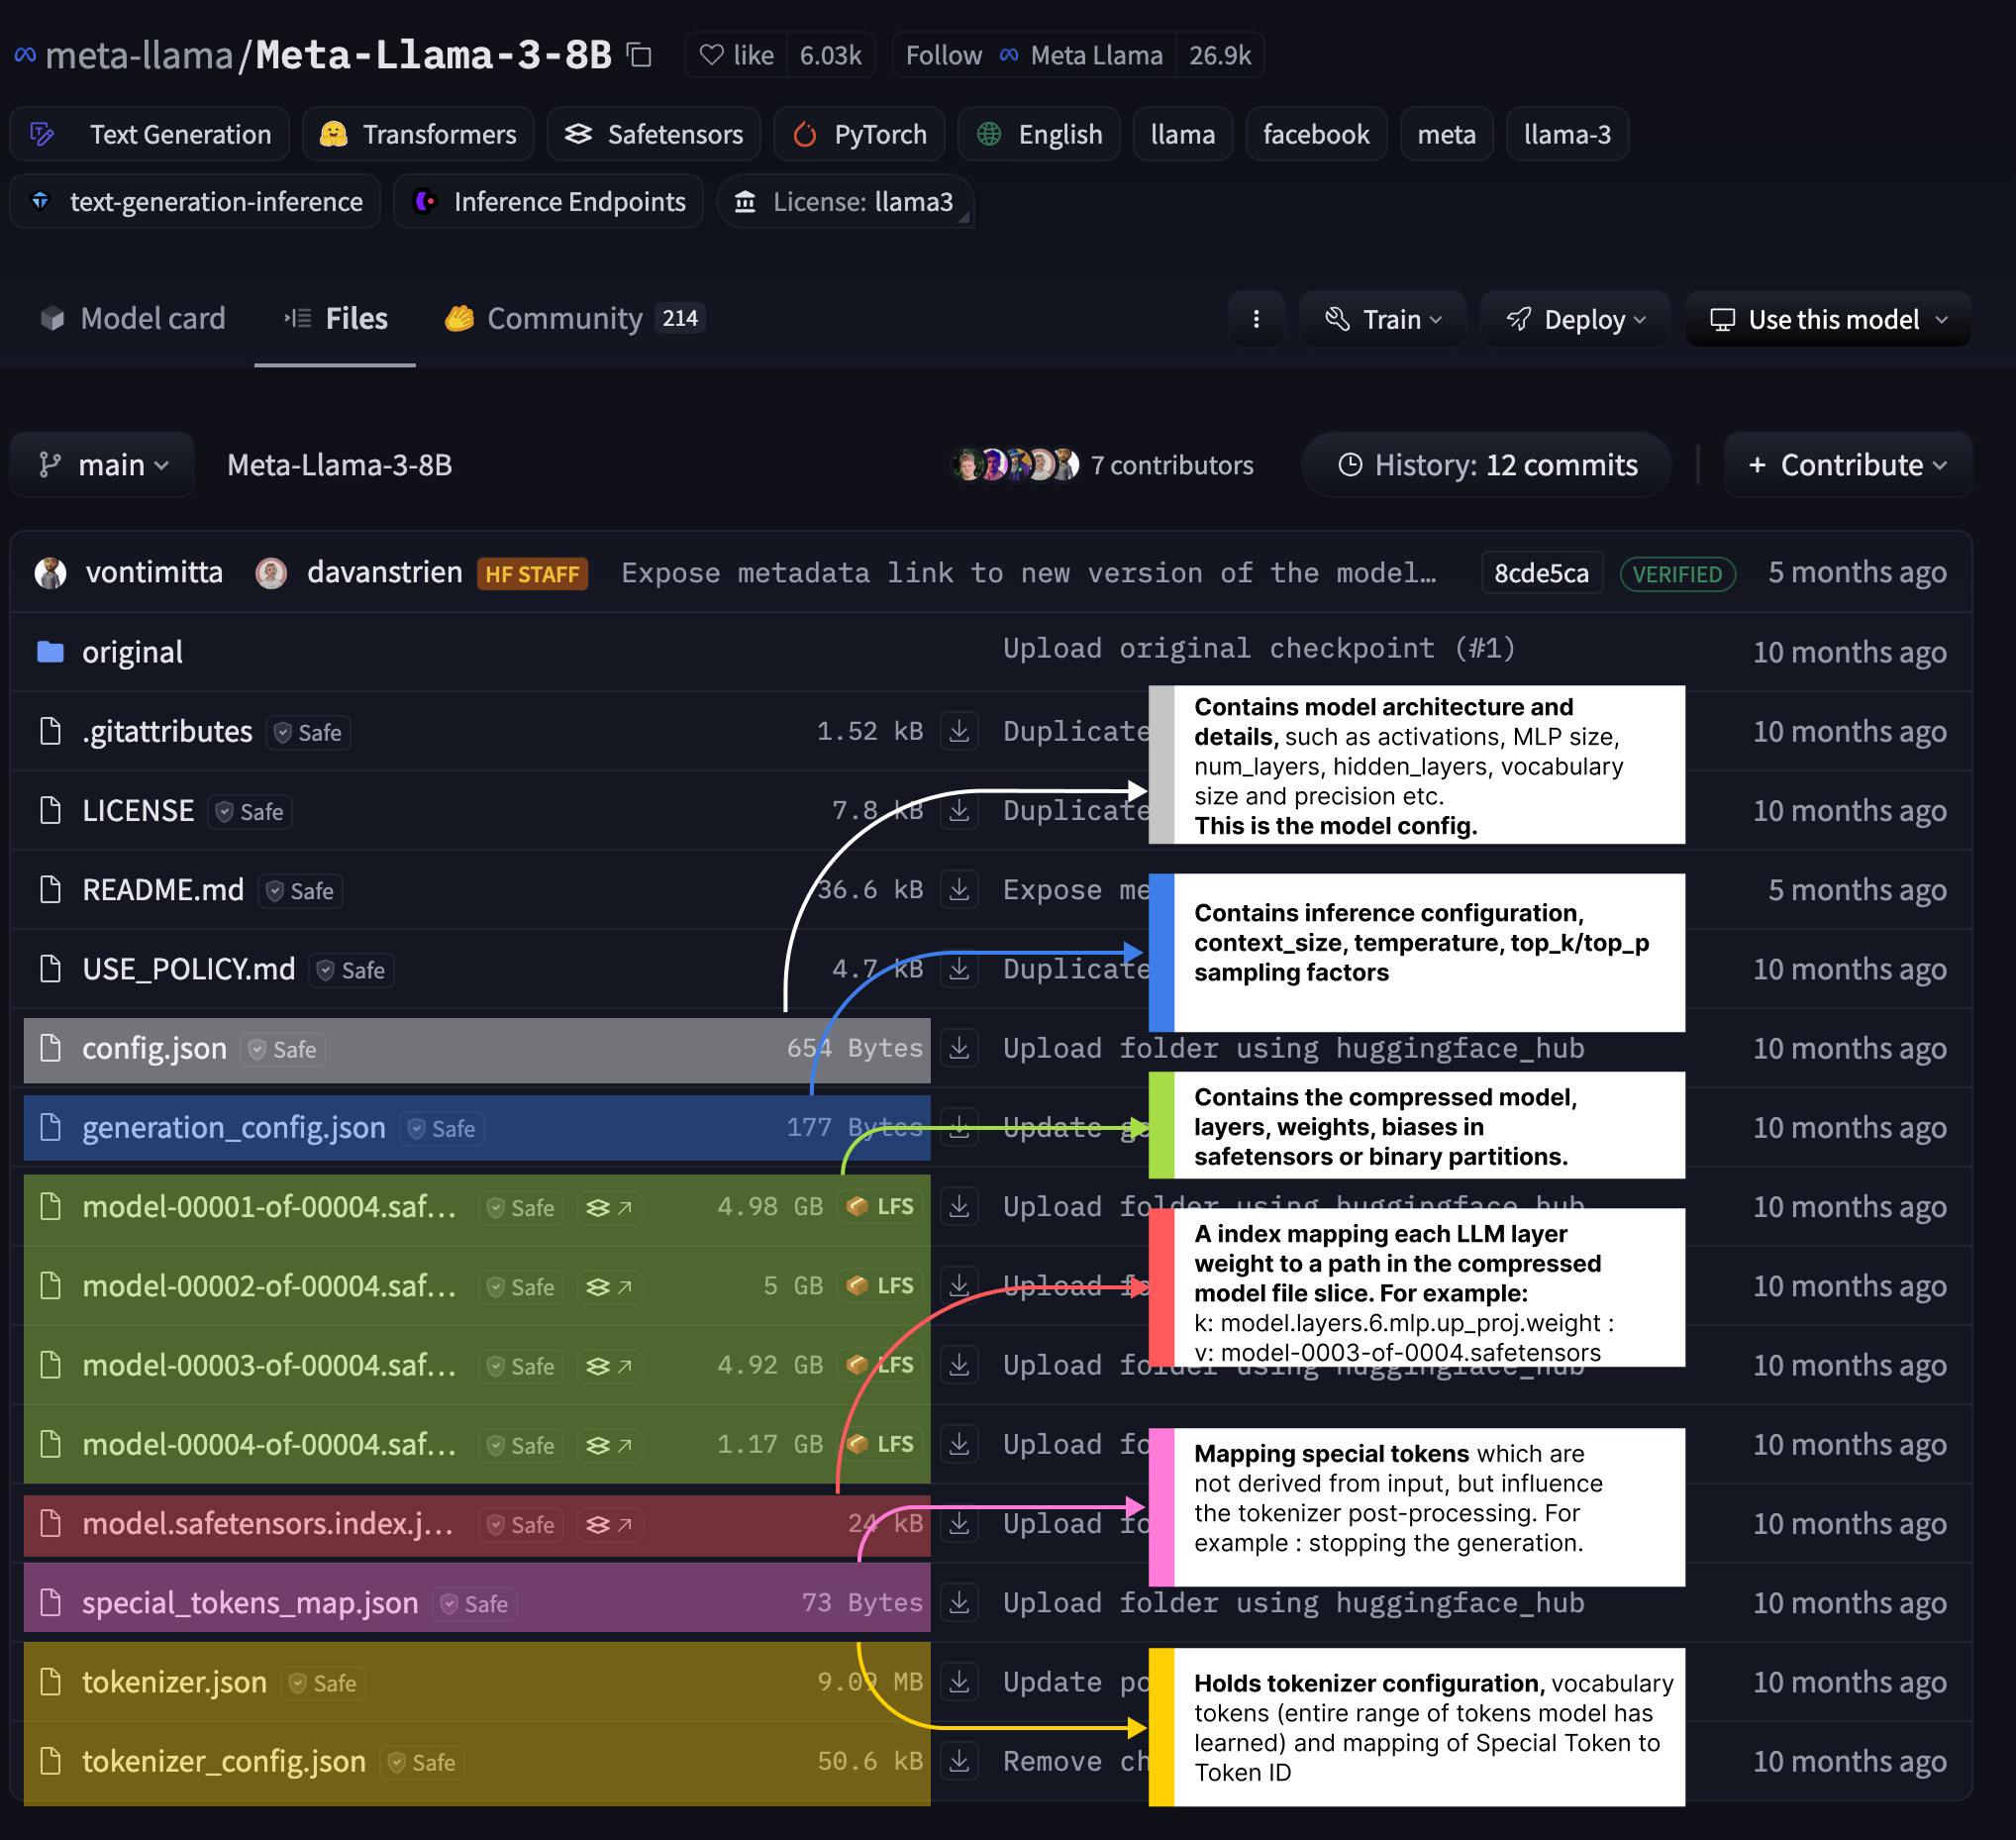Download the README.md file

(959, 889)
